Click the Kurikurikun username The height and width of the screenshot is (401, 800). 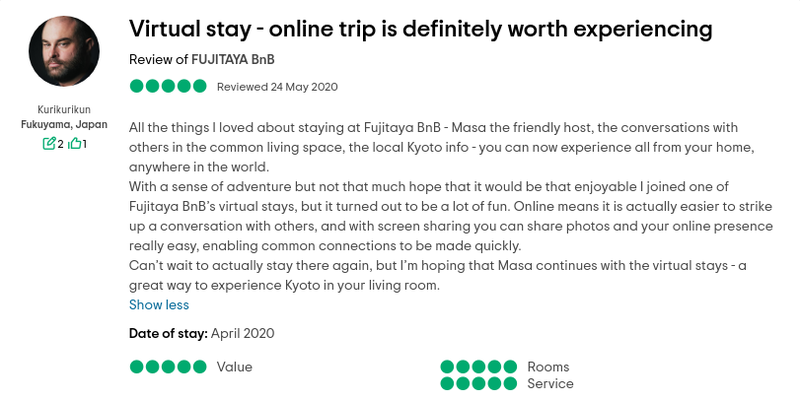(x=64, y=109)
